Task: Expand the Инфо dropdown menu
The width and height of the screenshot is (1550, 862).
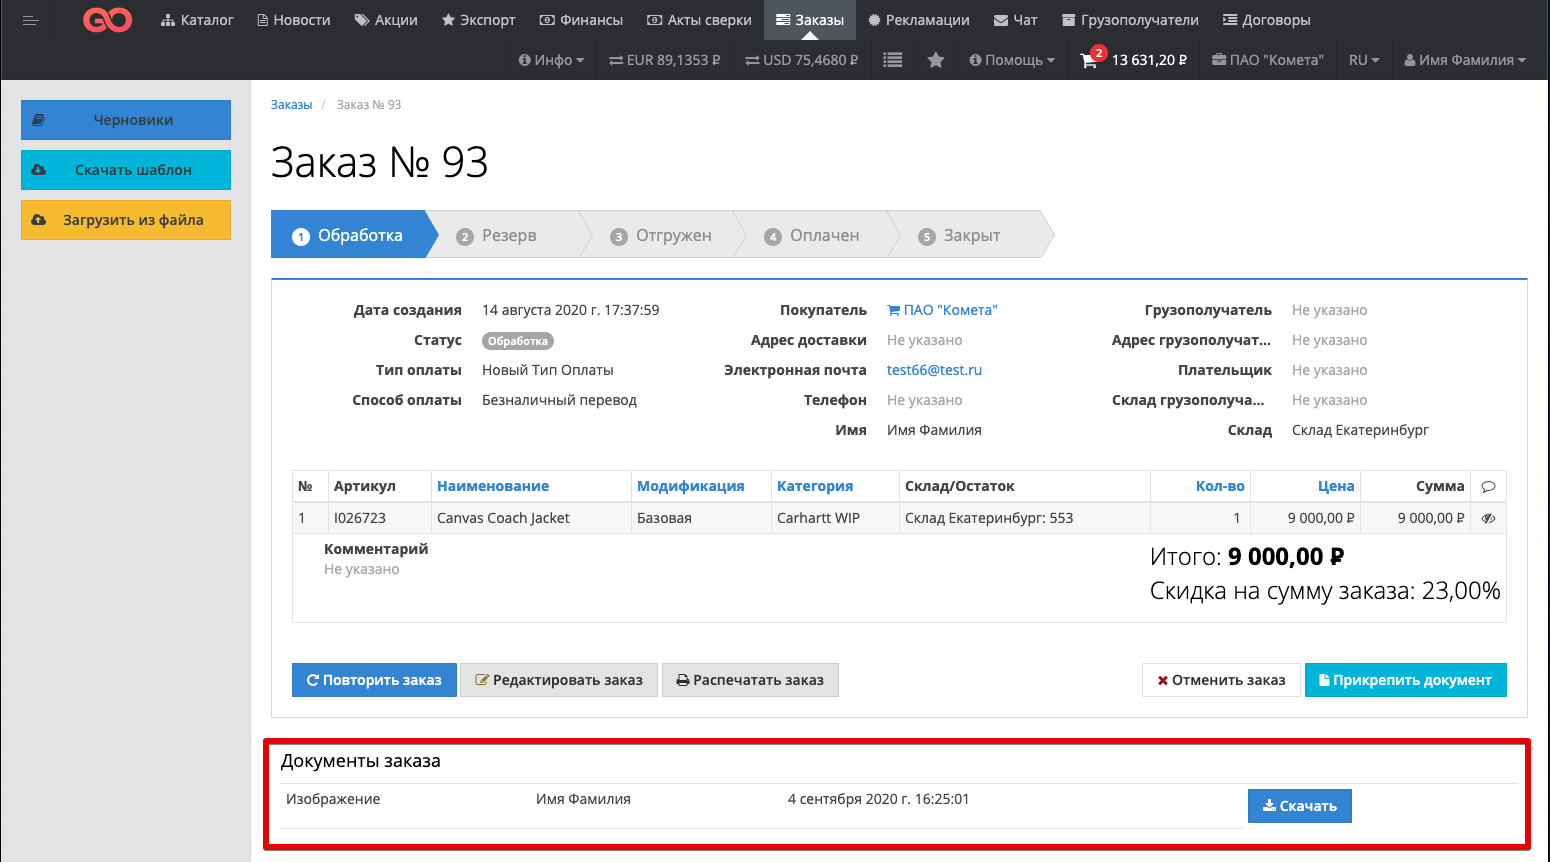Action: point(551,60)
